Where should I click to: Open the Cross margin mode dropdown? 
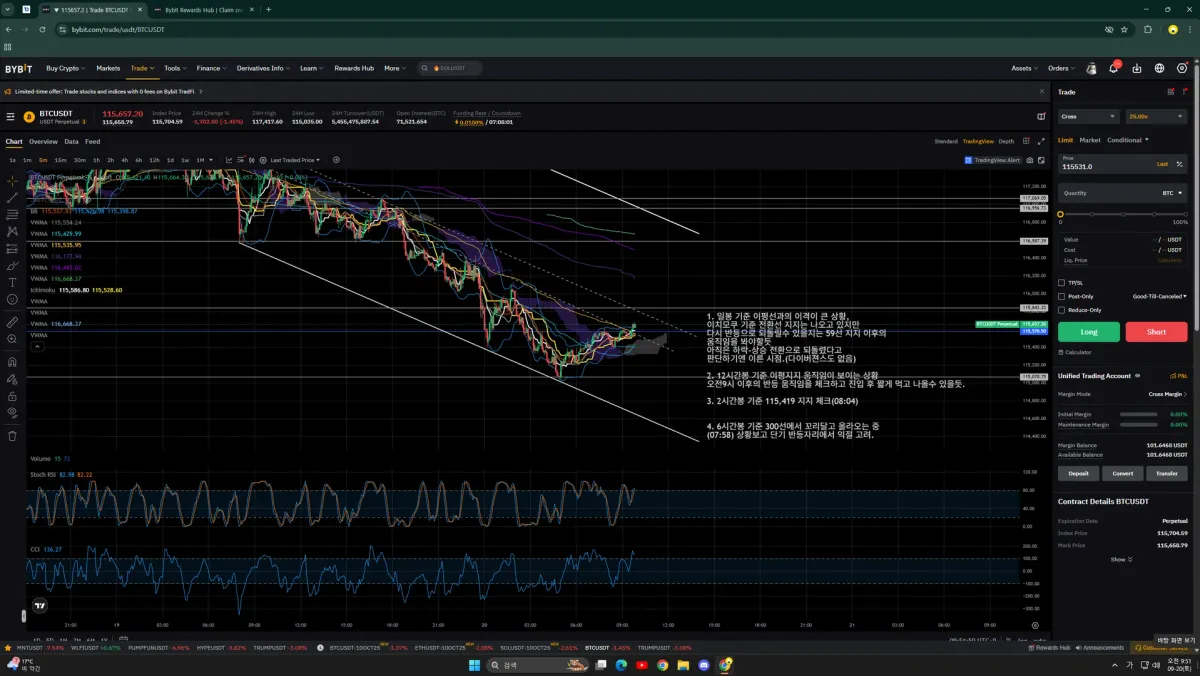click(1088, 116)
